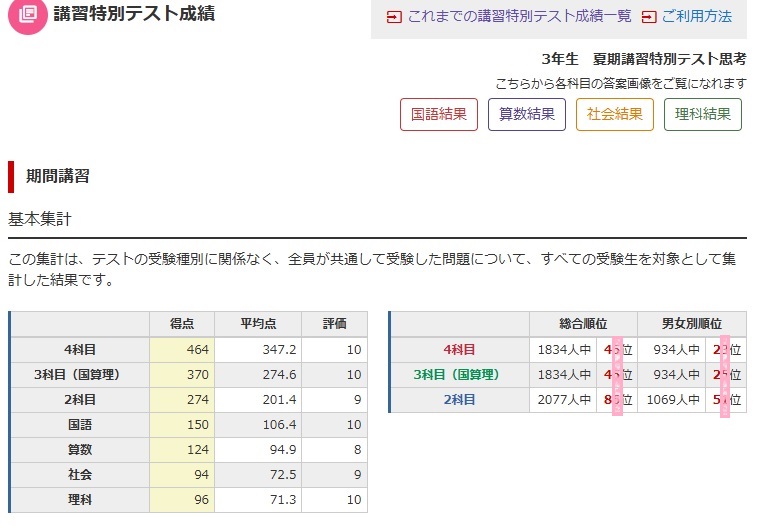Screen dimensions: 760x528
Task: Click the average value 201.4
Action: [x=279, y=400]
